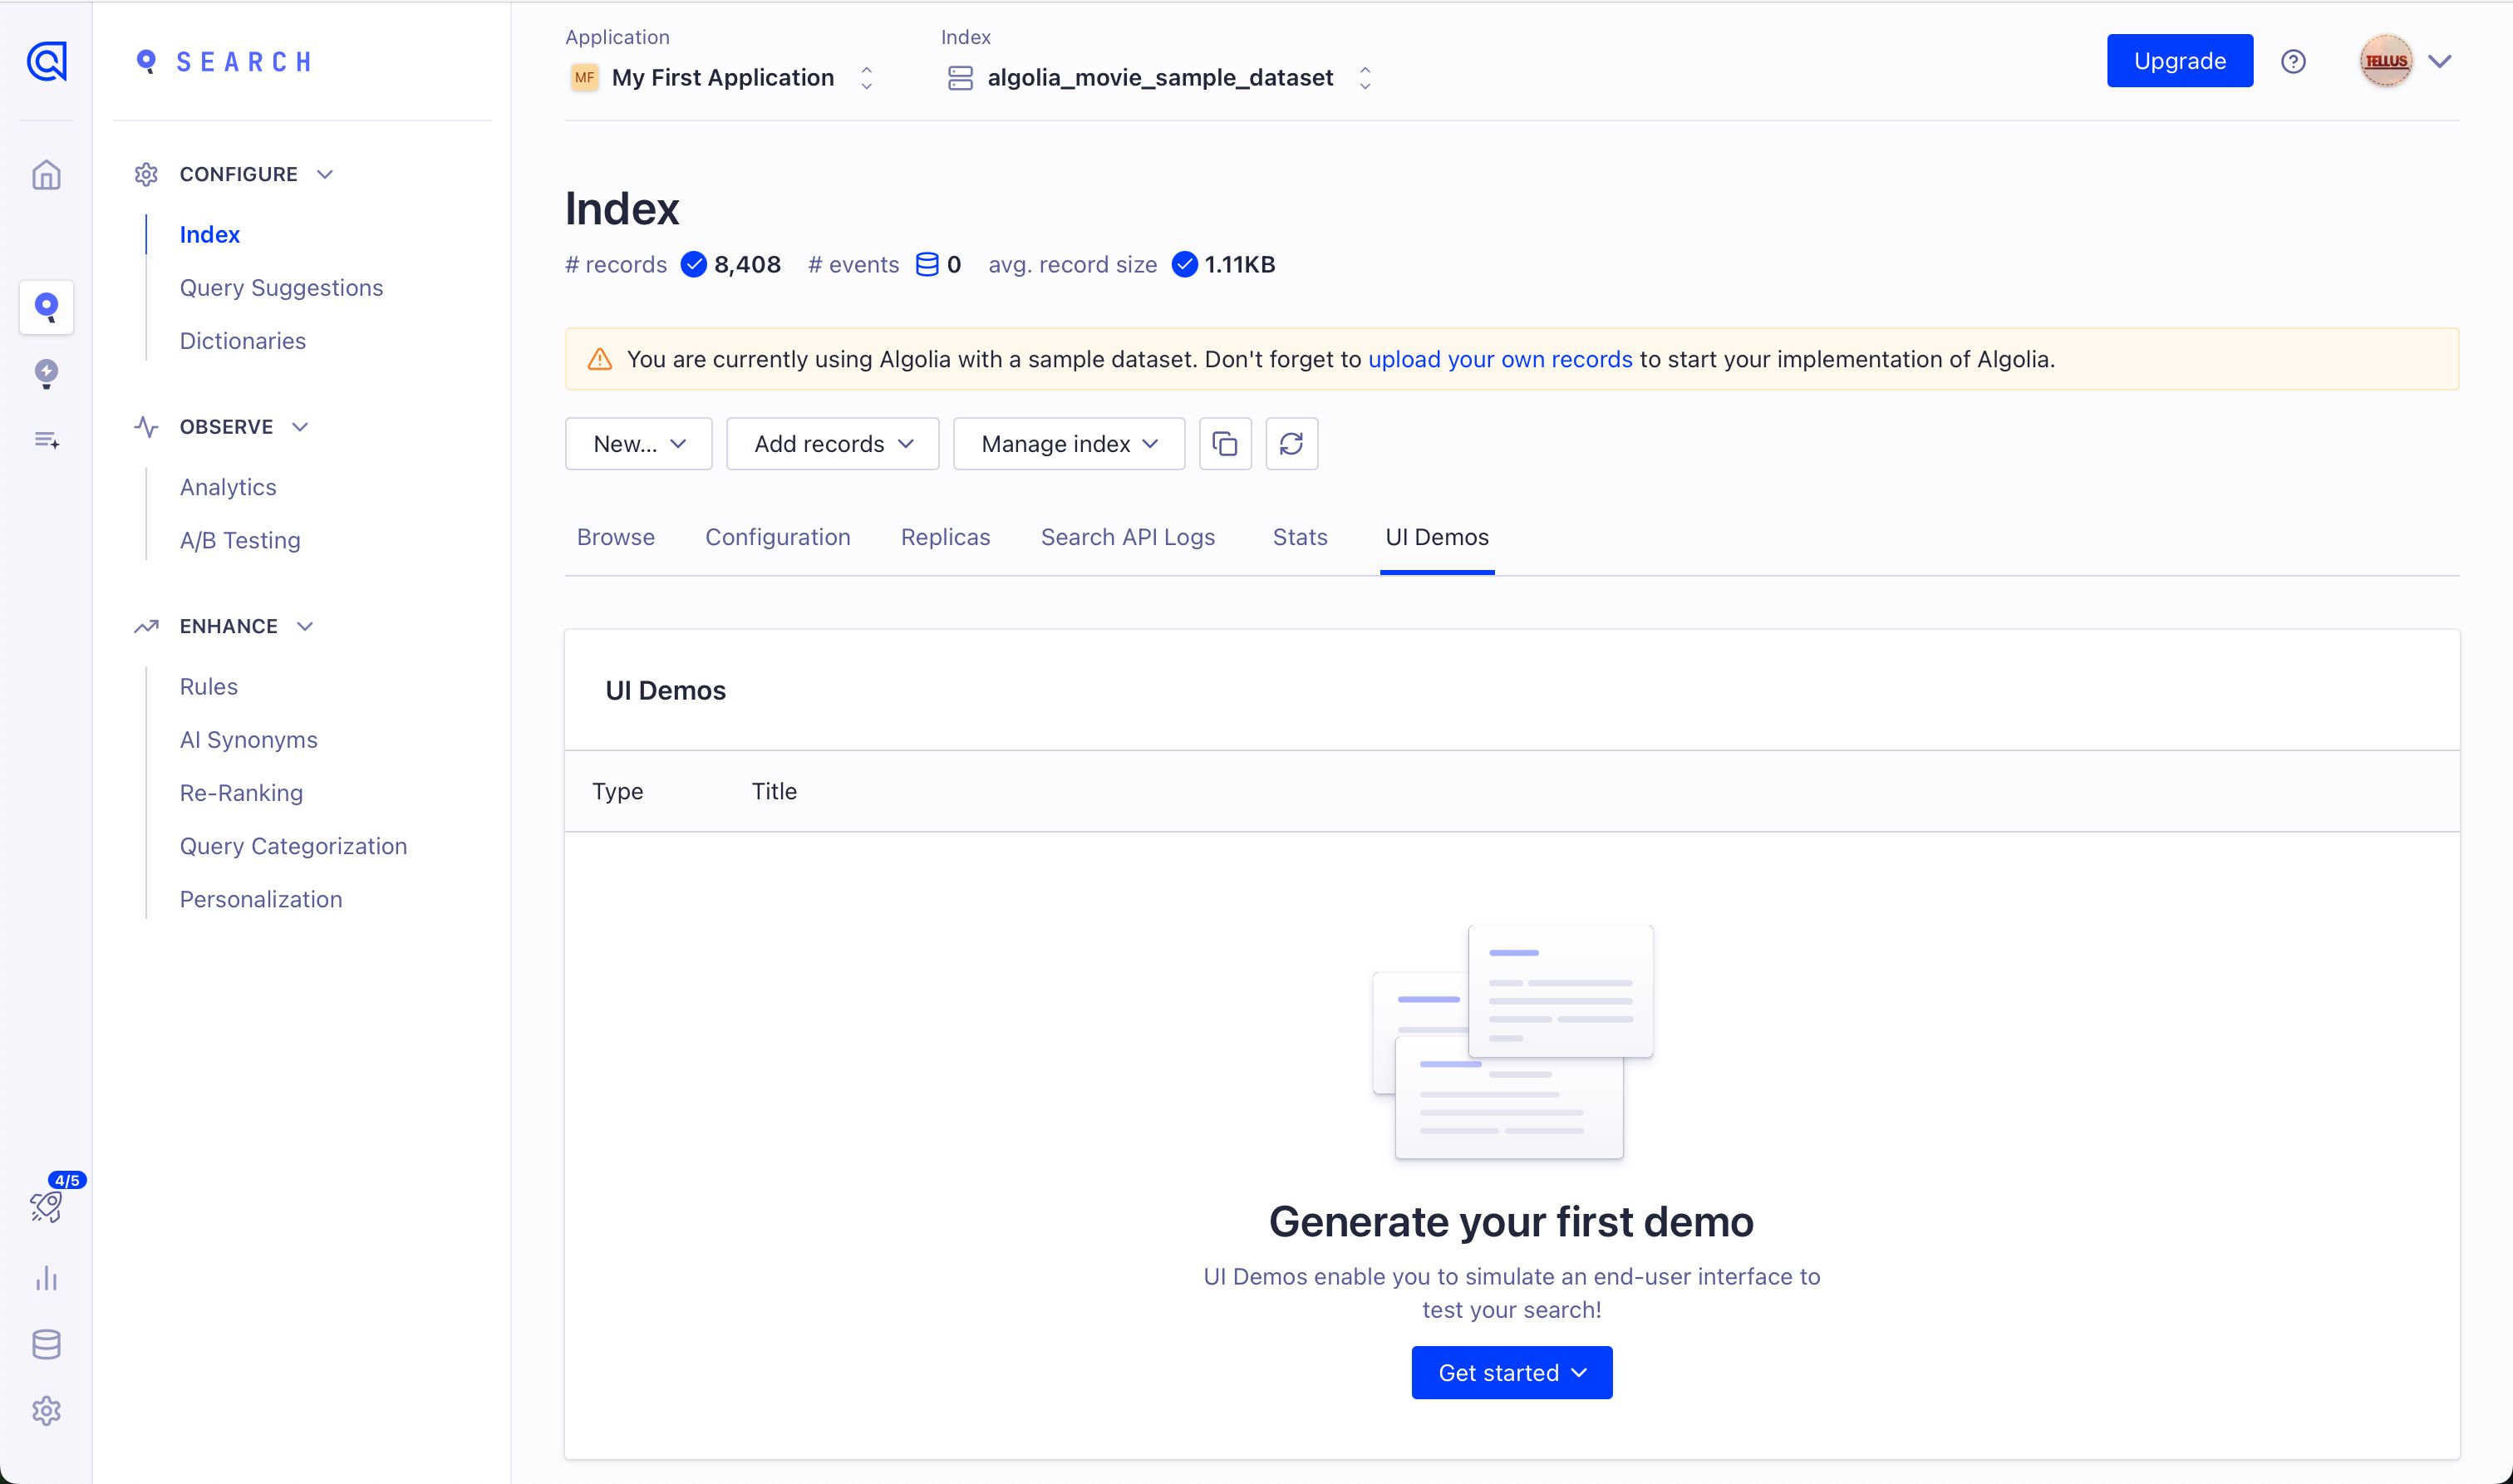
Task: Open the Manage index dropdown
Action: point(1068,443)
